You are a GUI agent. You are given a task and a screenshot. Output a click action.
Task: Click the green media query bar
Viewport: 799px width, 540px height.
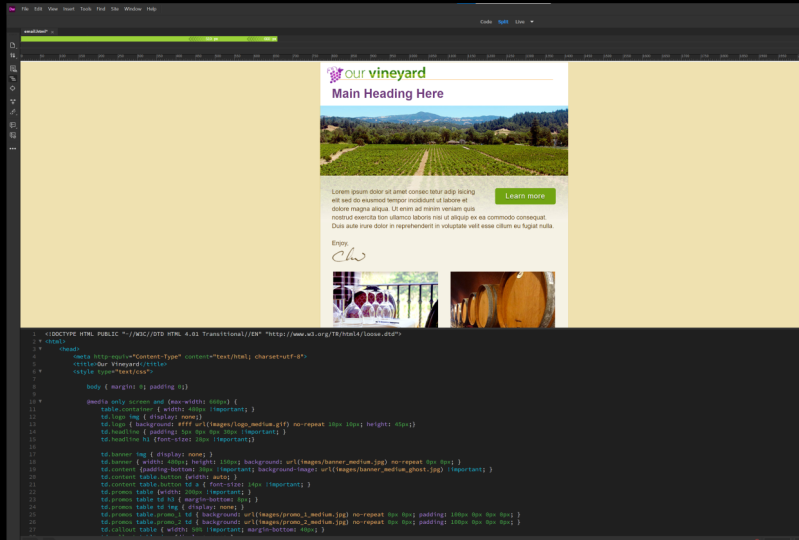coord(149,39)
